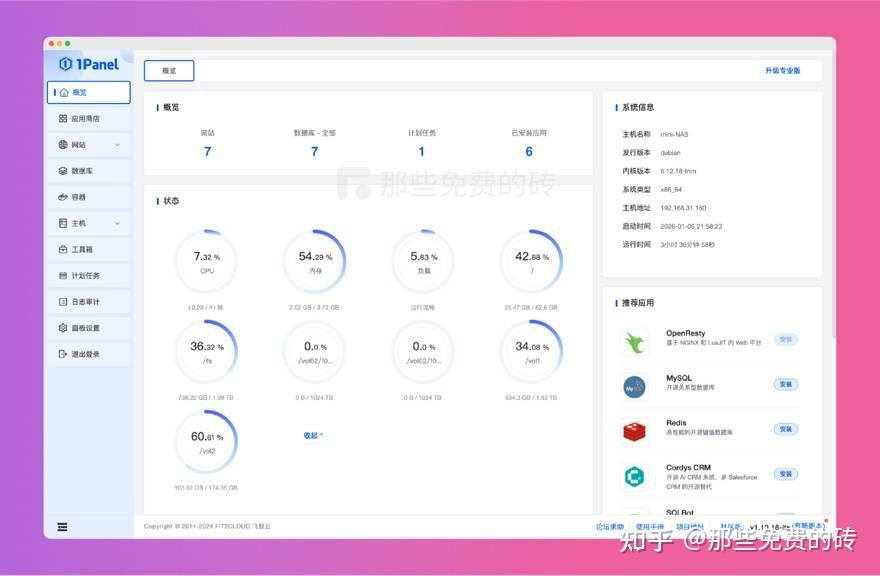Click the 内存 54.29% memory gauge
The width and height of the screenshot is (880, 576).
point(315,261)
